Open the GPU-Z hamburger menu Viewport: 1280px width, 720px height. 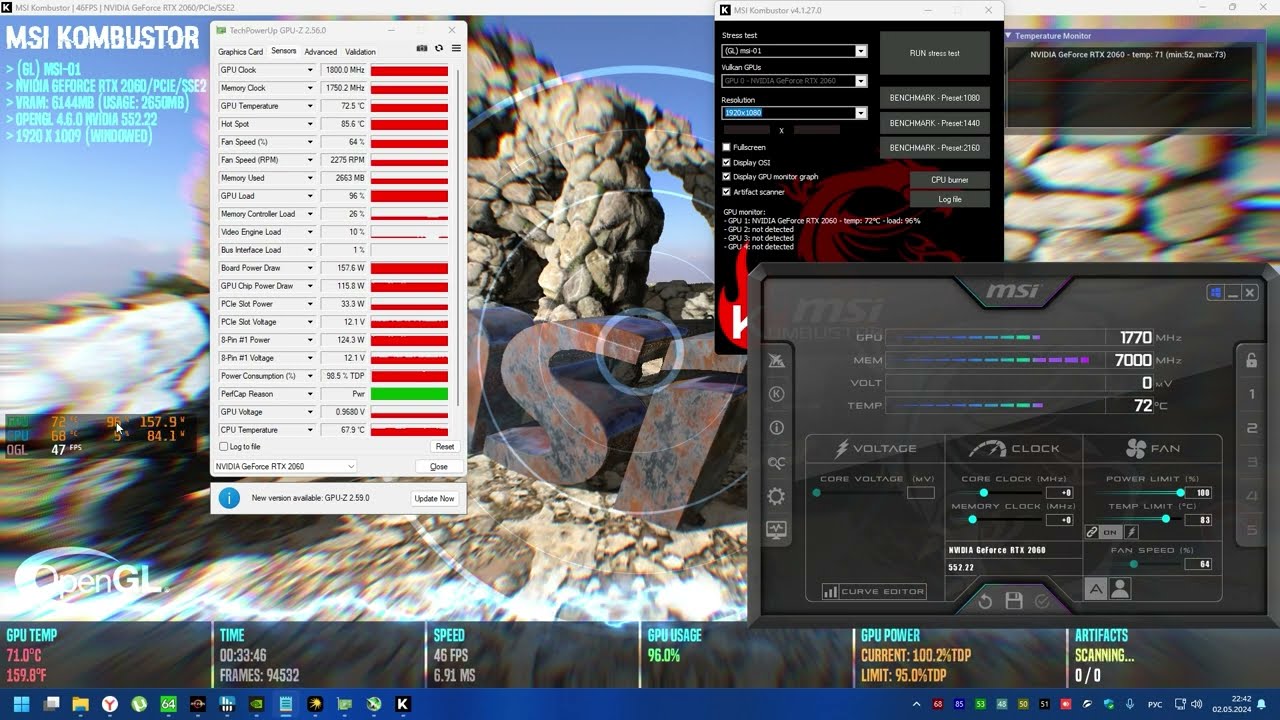pyautogui.click(x=456, y=48)
